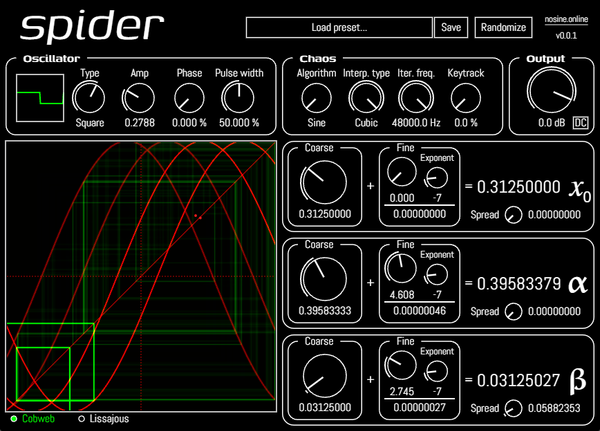
Task: Click the beta coarse value 0.03125000
Action: [x=324, y=408]
